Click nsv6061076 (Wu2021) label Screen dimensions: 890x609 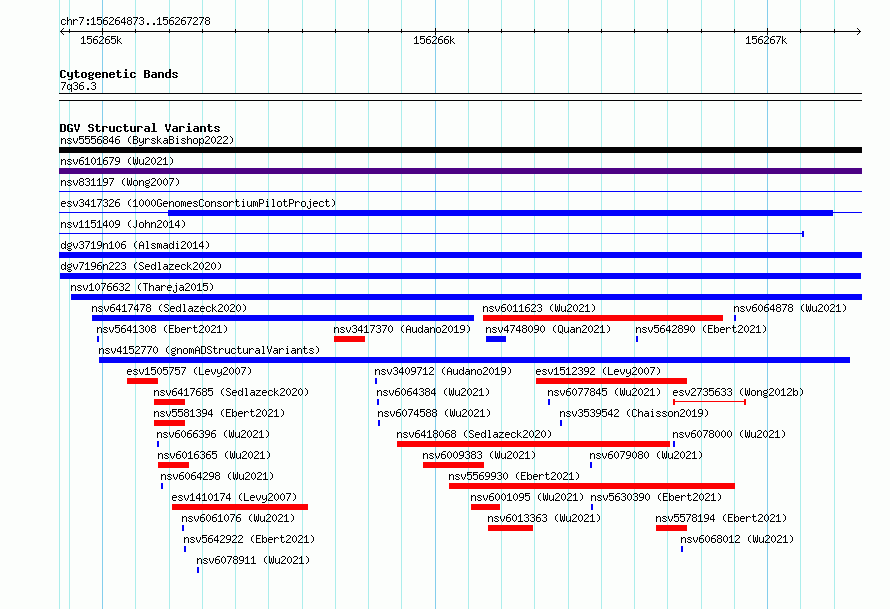coord(238,518)
